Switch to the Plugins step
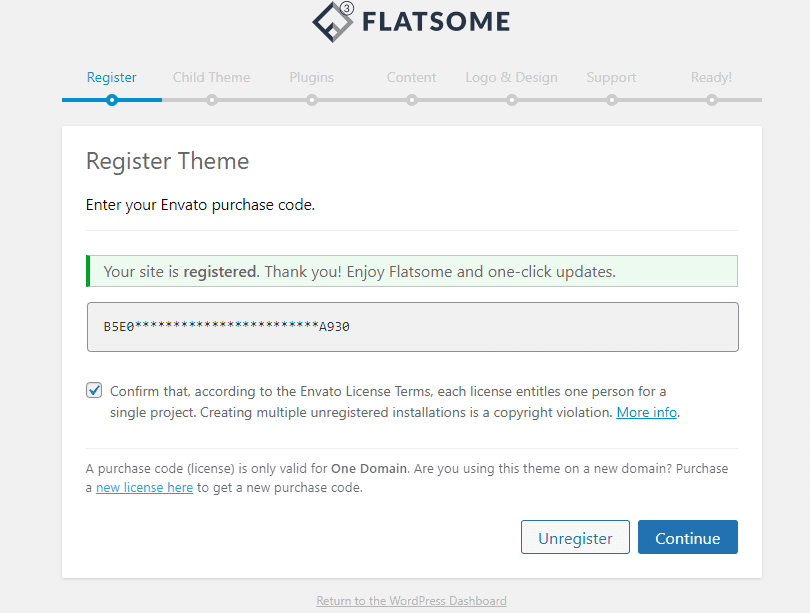The height and width of the screenshot is (613, 810). pyautogui.click(x=311, y=77)
